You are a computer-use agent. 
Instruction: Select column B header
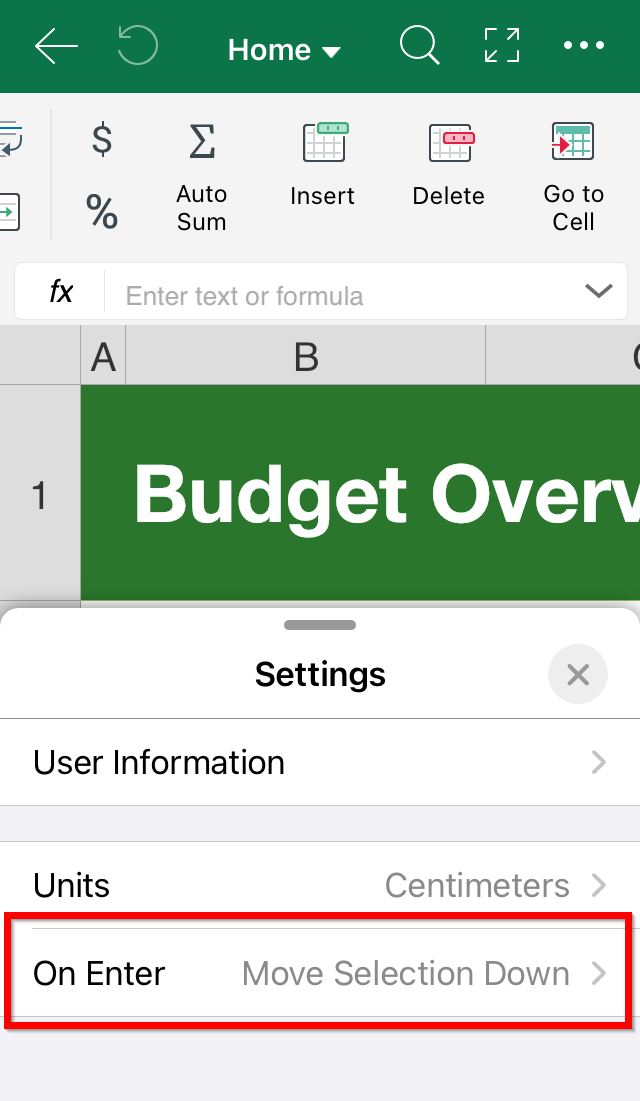pyautogui.click(x=306, y=356)
